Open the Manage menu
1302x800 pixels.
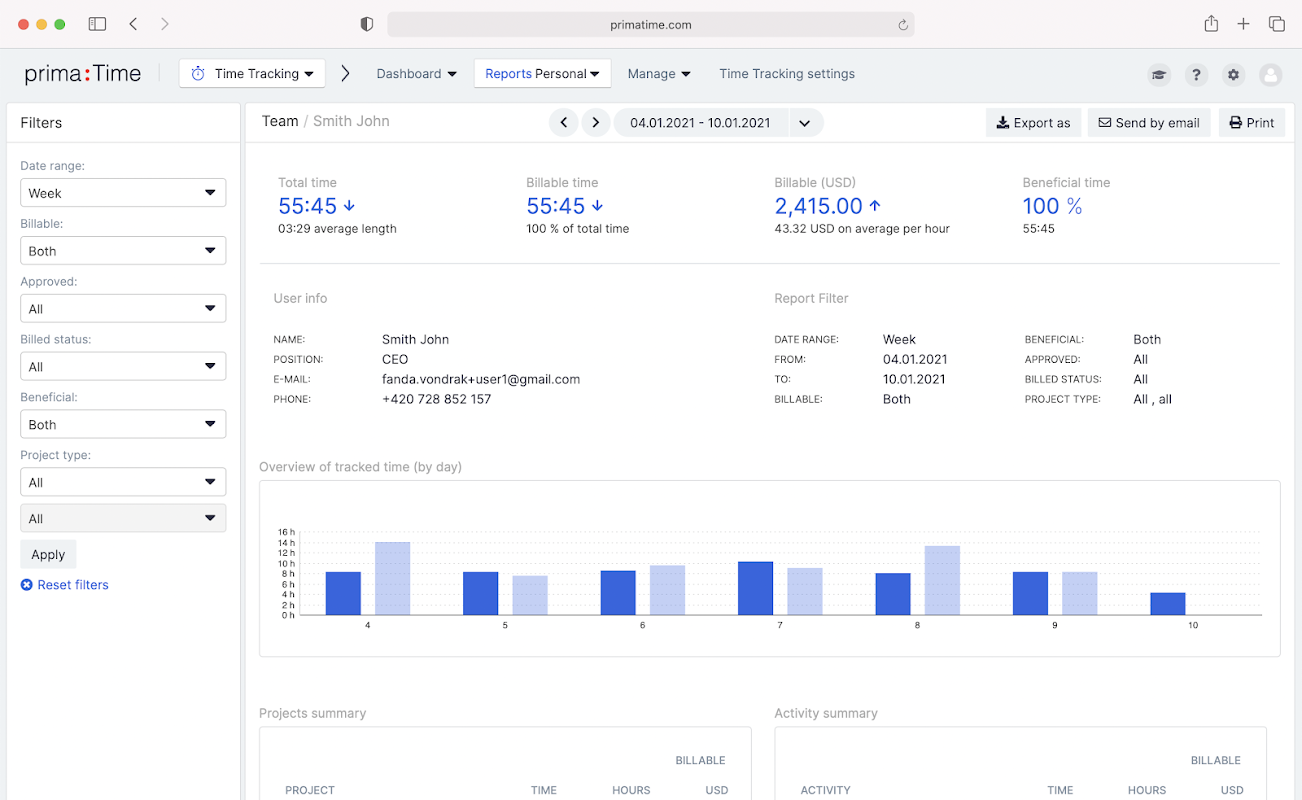[659, 74]
